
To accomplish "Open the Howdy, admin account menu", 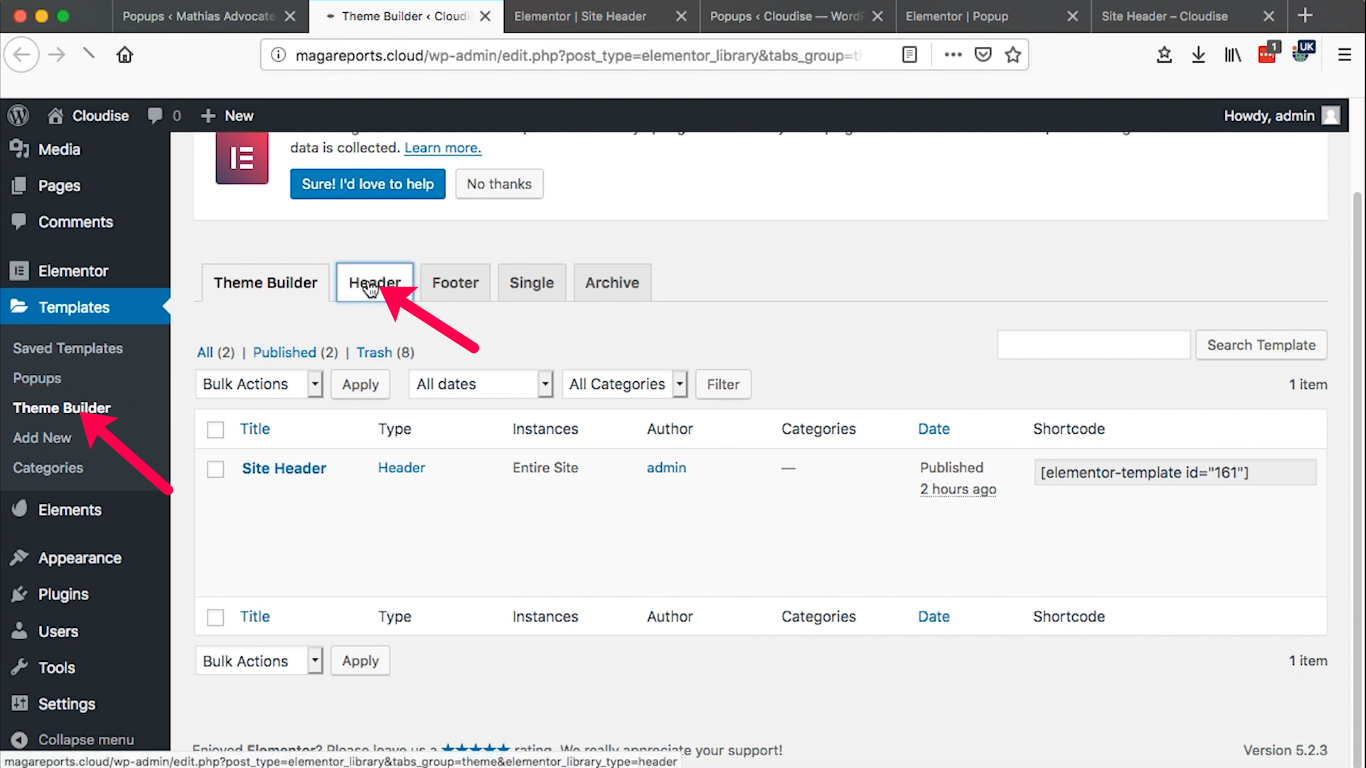I will 1281,116.
